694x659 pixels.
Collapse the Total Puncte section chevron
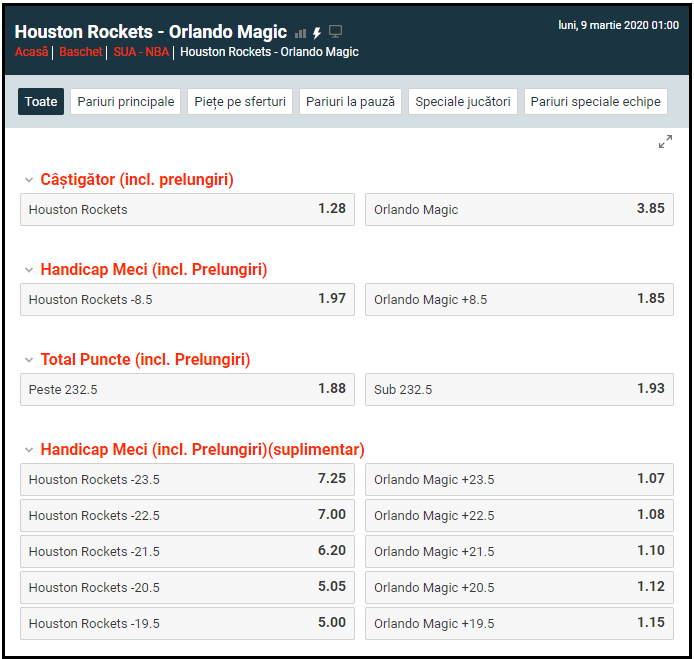29,360
